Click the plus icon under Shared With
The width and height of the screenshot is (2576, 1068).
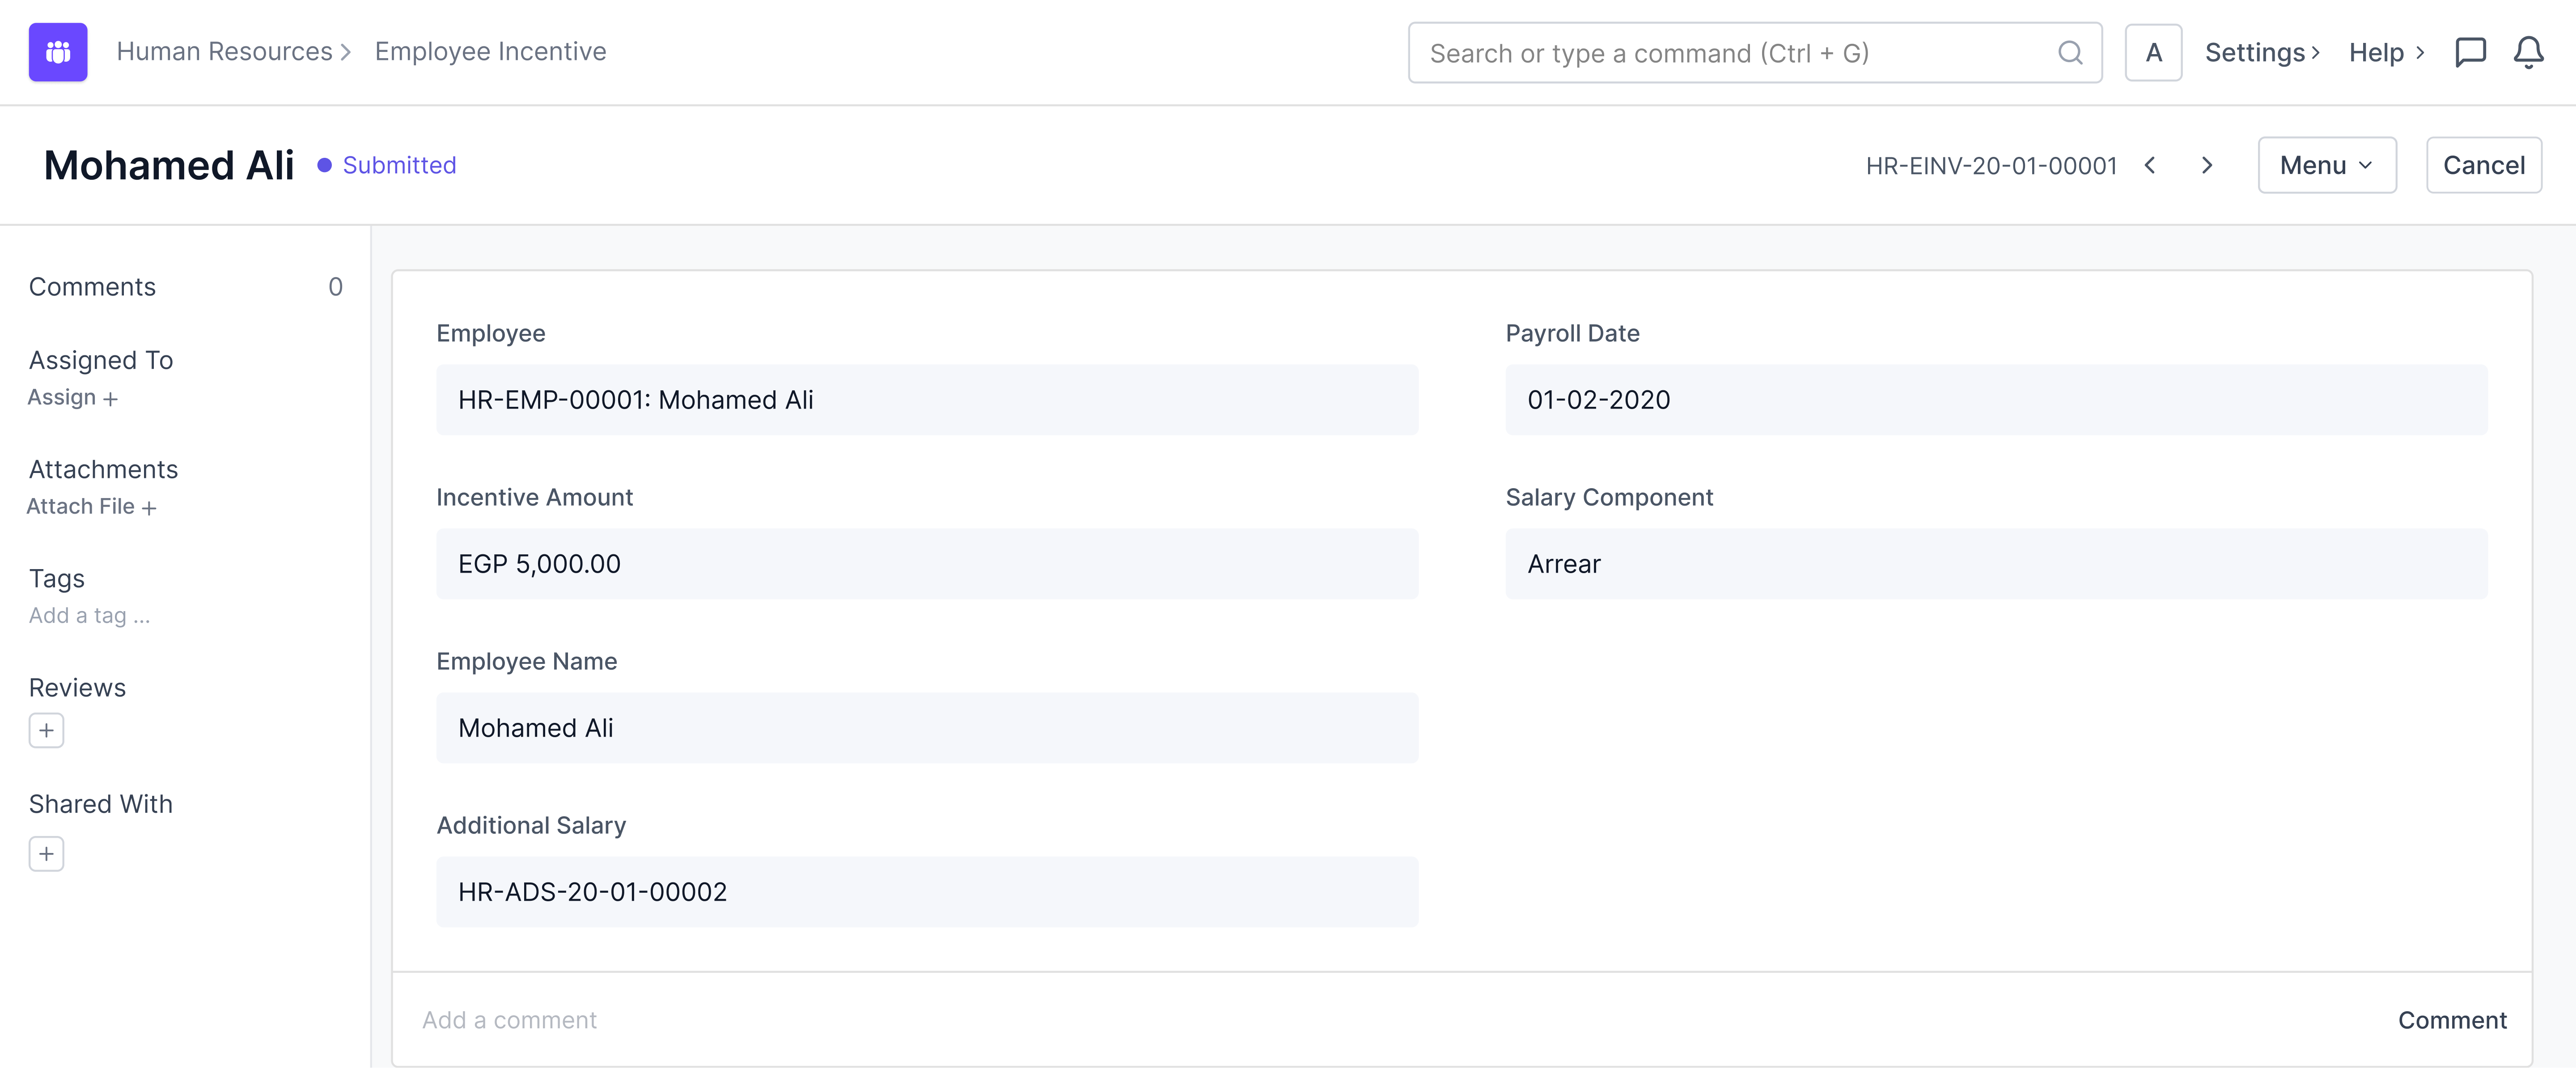pyautogui.click(x=46, y=854)
